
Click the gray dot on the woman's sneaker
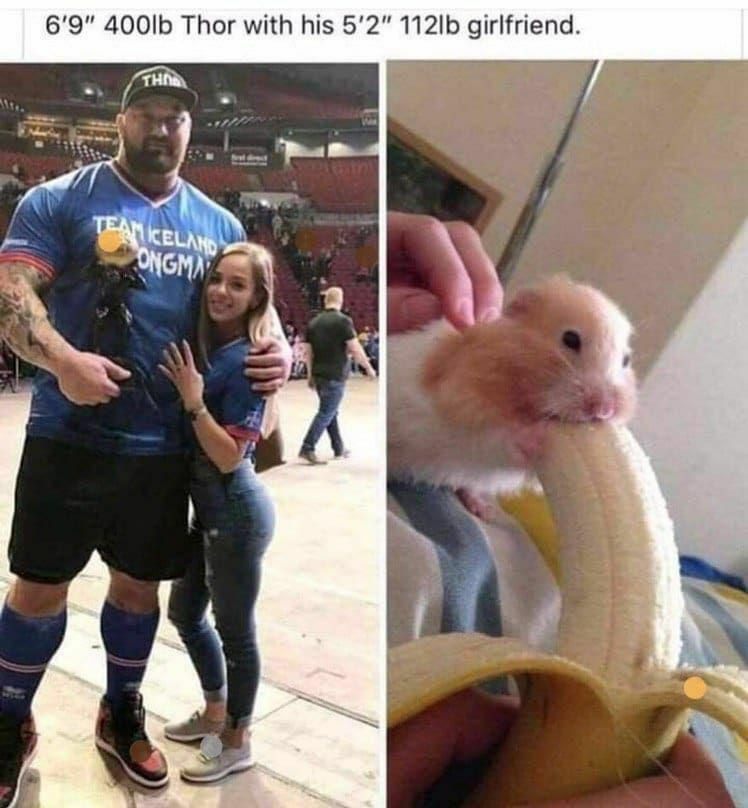pos(211,746)
